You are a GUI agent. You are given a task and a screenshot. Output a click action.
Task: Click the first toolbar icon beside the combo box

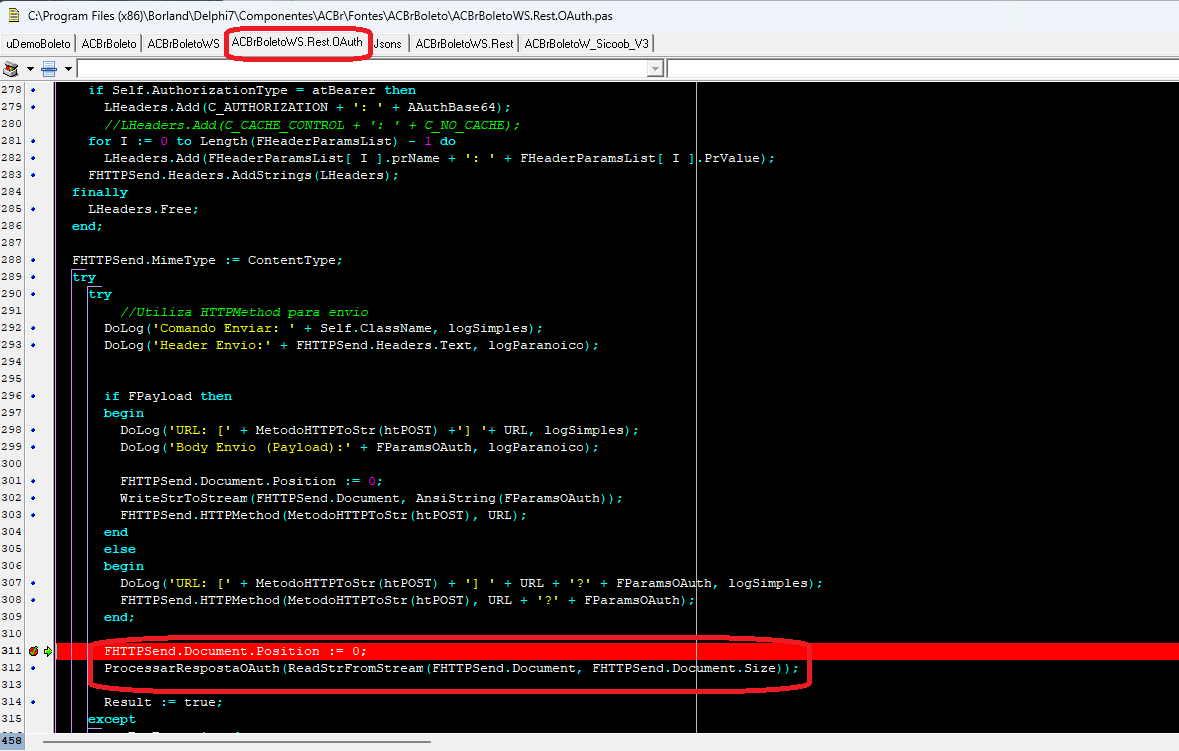pyautogui.click(x=11, y=69)
